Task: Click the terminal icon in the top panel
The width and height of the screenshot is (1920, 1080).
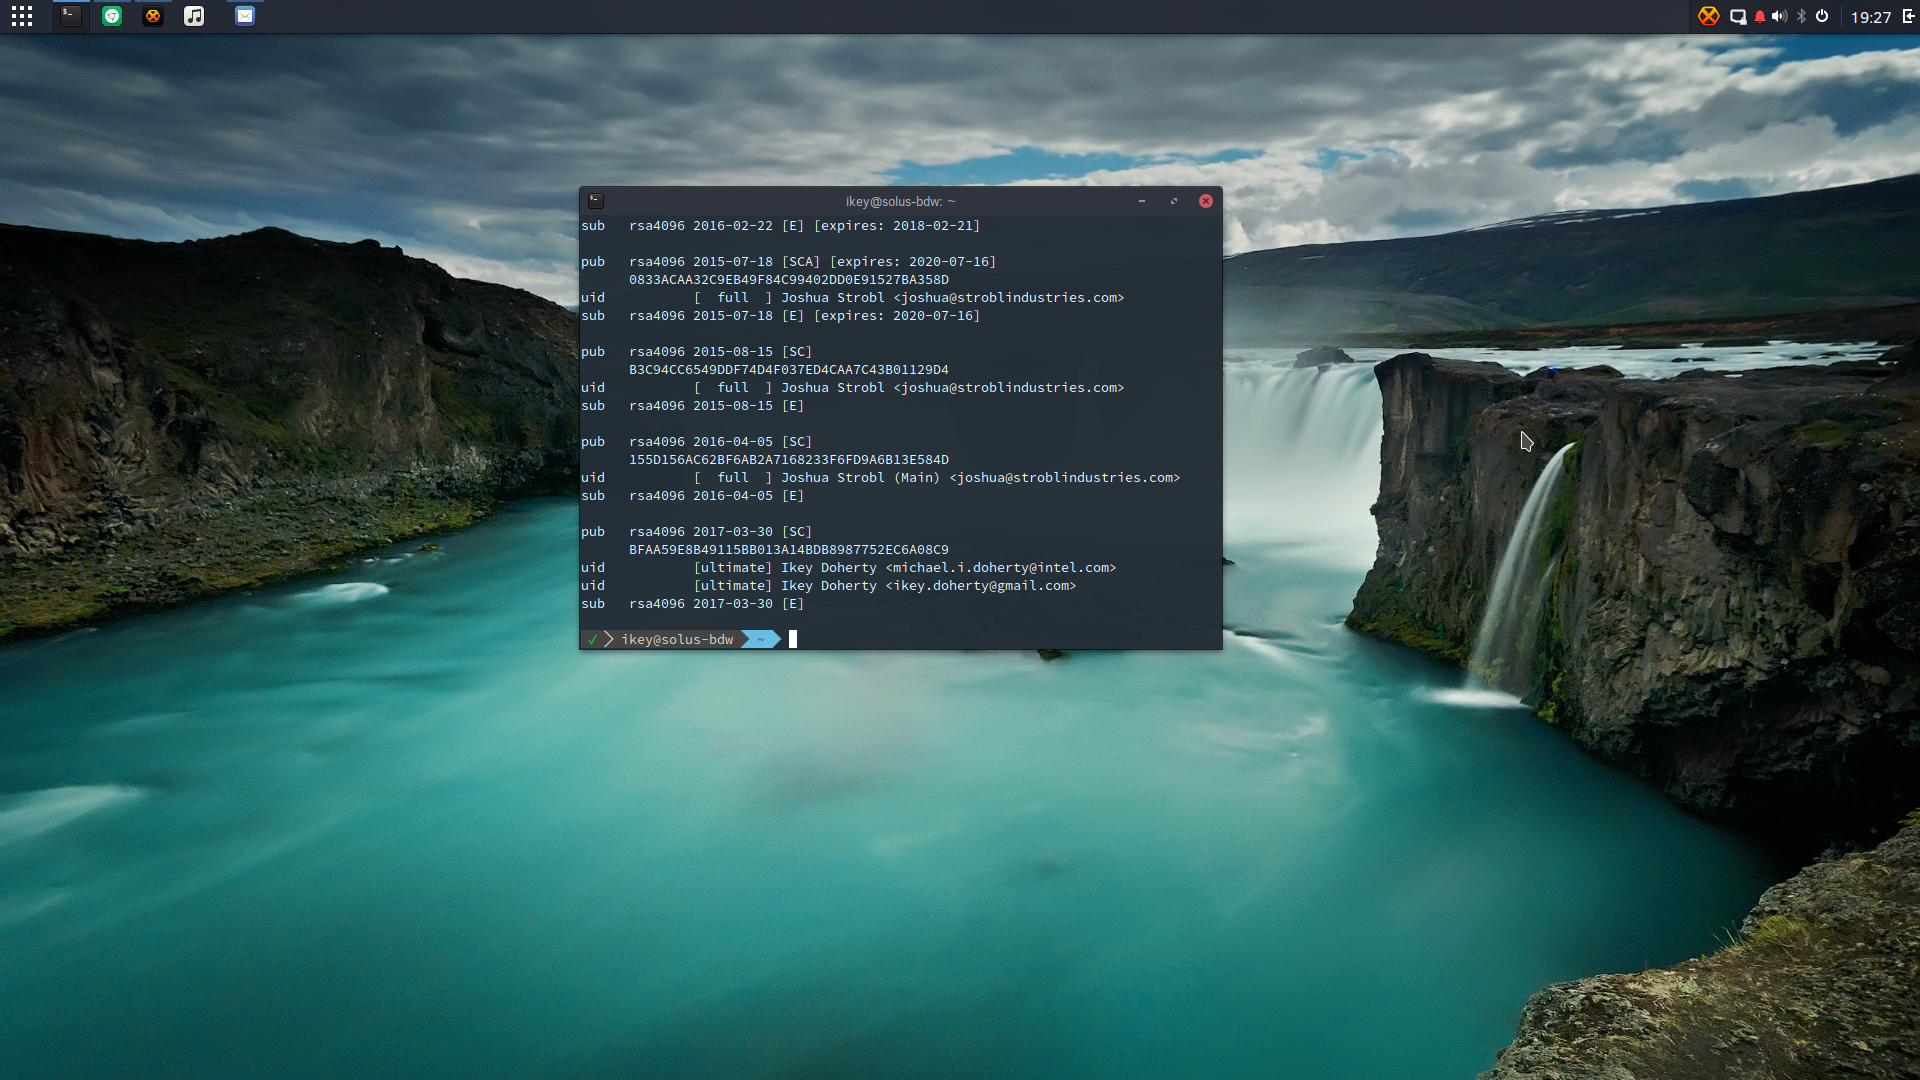Action: [x=70, y=16]
